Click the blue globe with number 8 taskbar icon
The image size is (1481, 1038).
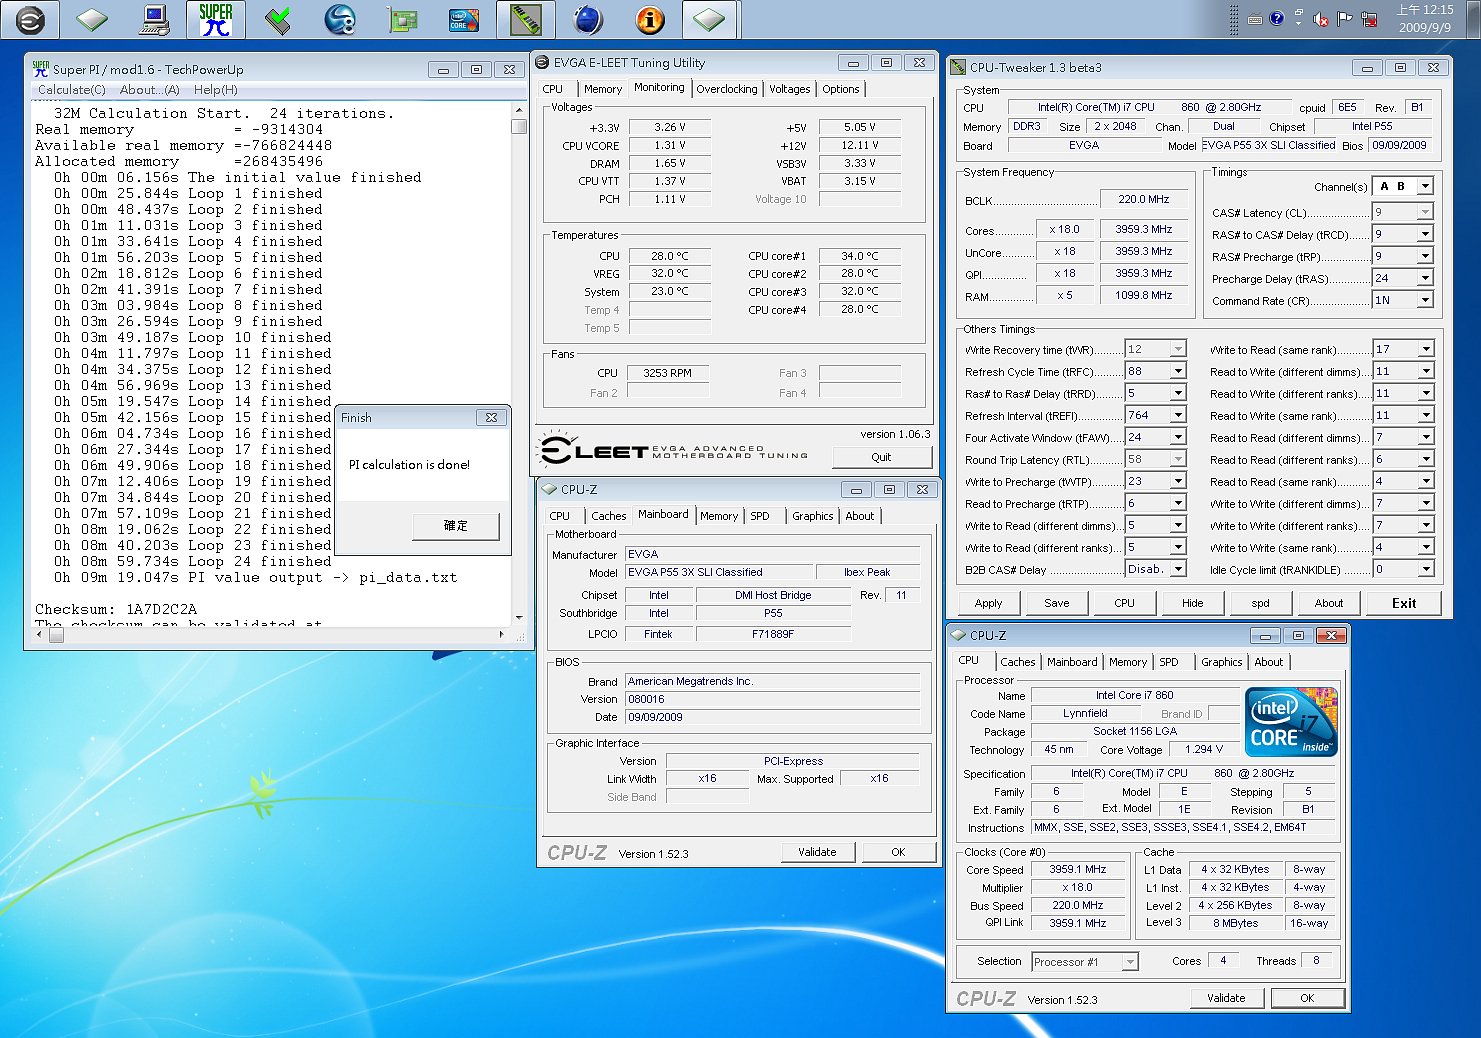pos(340,19)
